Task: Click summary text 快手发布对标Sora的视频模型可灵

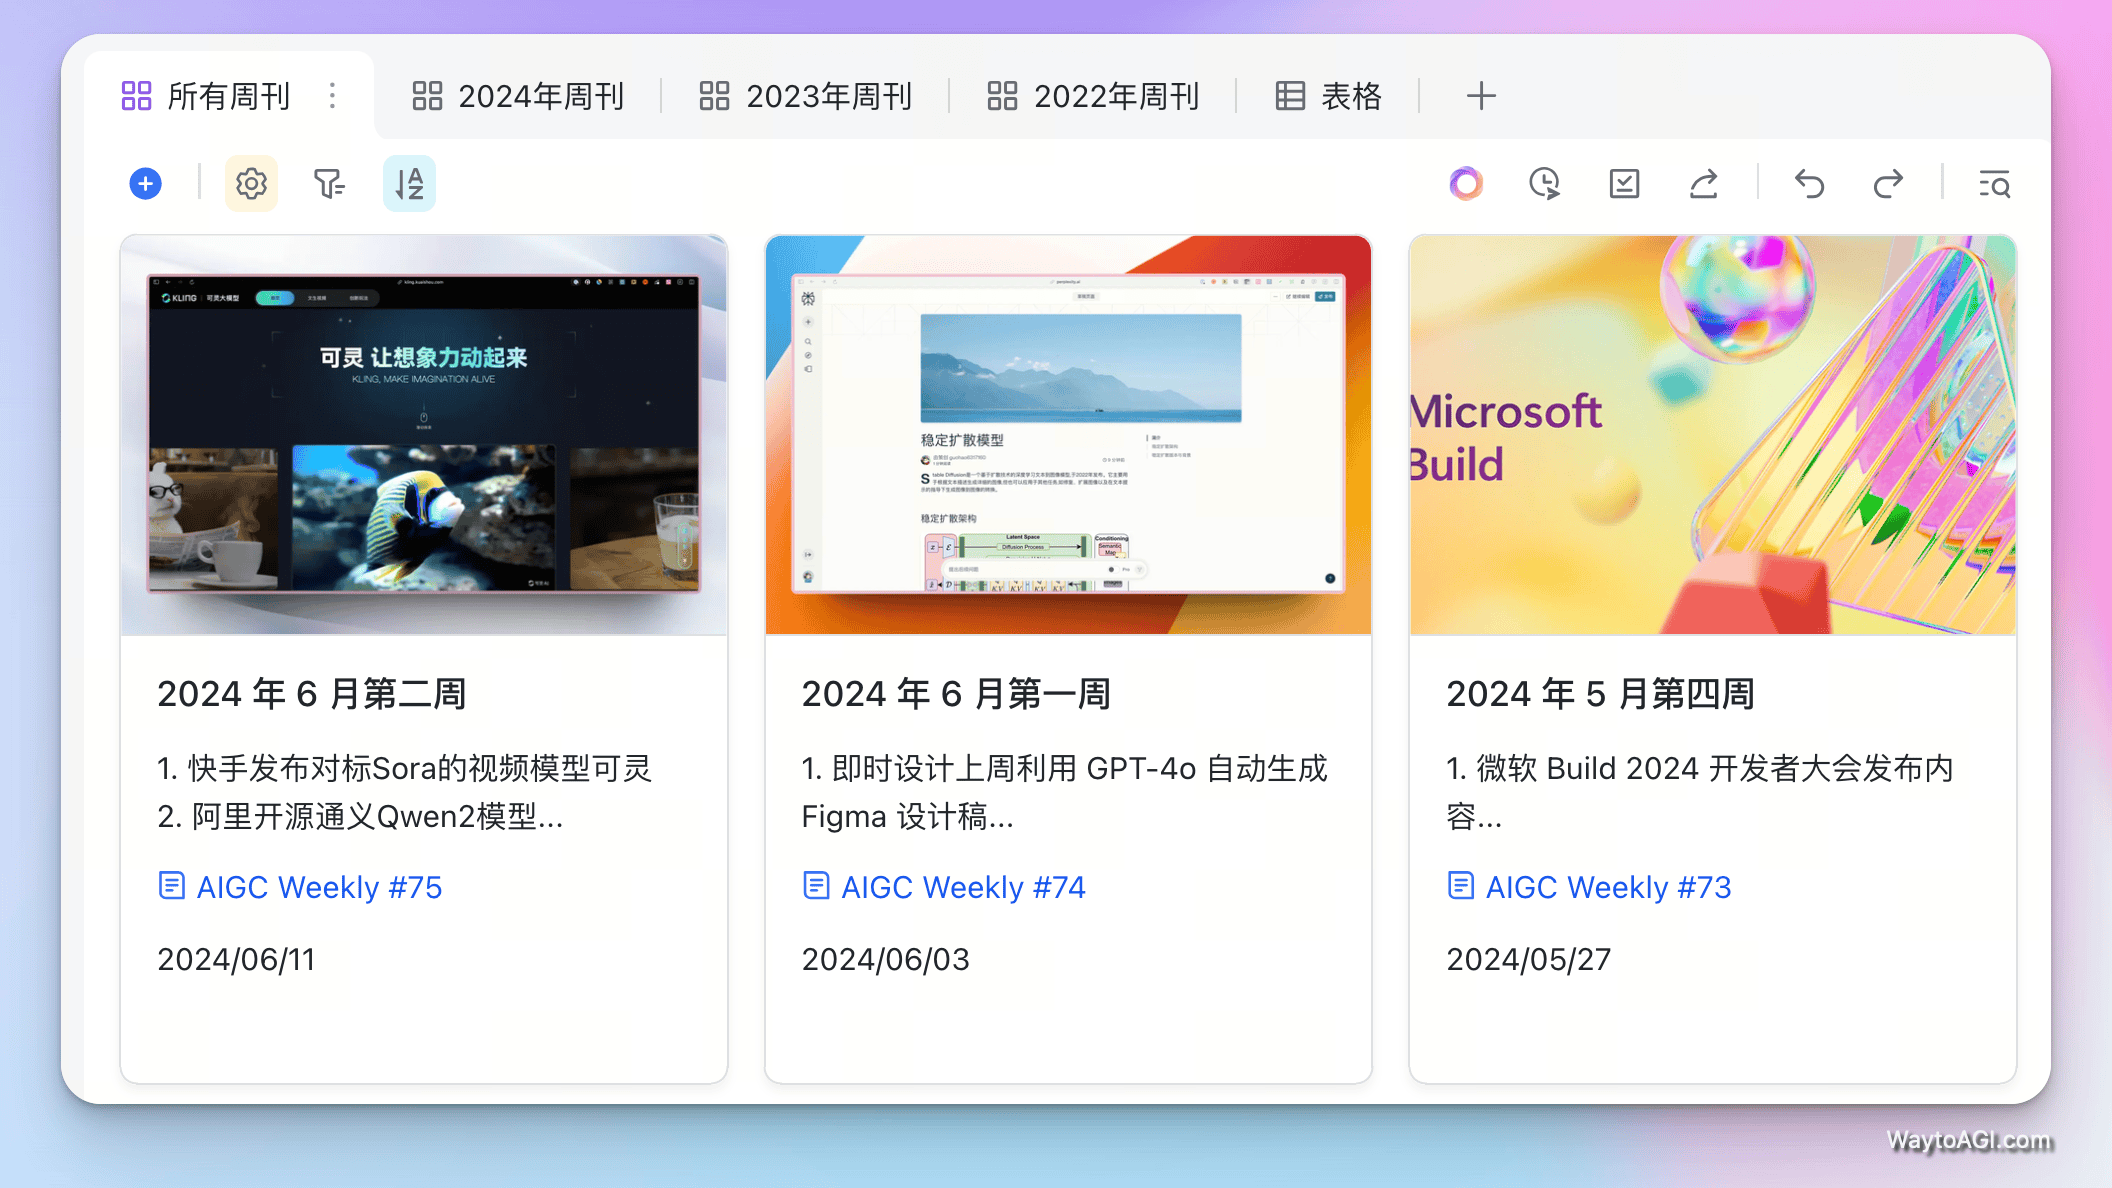Action: tap(419, 768)
